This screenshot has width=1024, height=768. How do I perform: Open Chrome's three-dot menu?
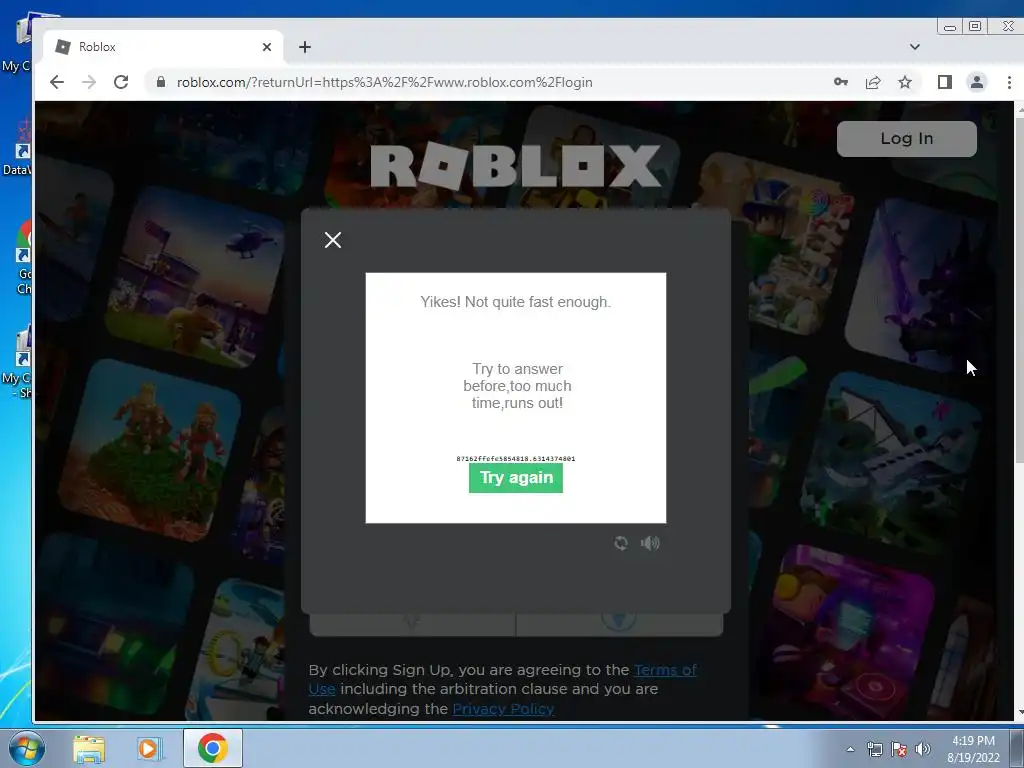tap(1009, 82)
